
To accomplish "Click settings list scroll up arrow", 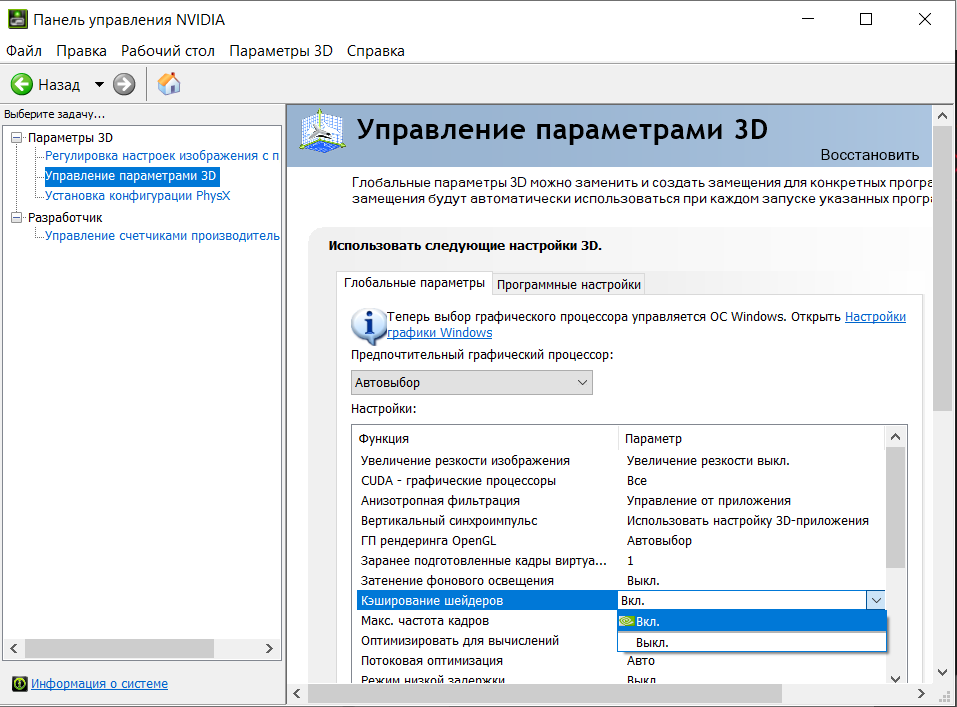I will click(895, 437).
